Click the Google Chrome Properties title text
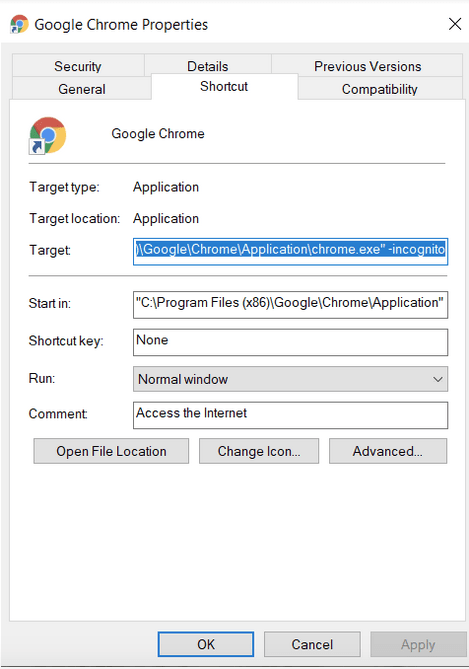469x669 pixels. tap(121, 24)
